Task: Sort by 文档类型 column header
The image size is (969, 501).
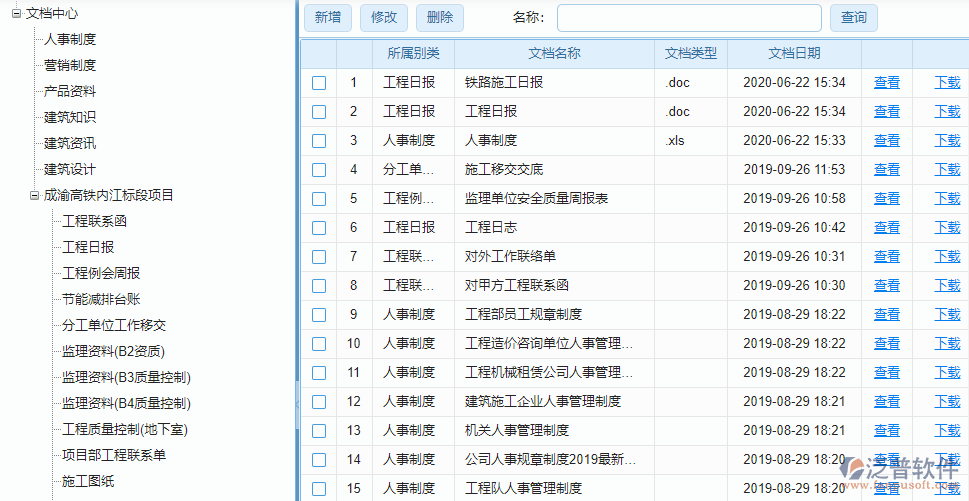Action: tap(691, 54)
